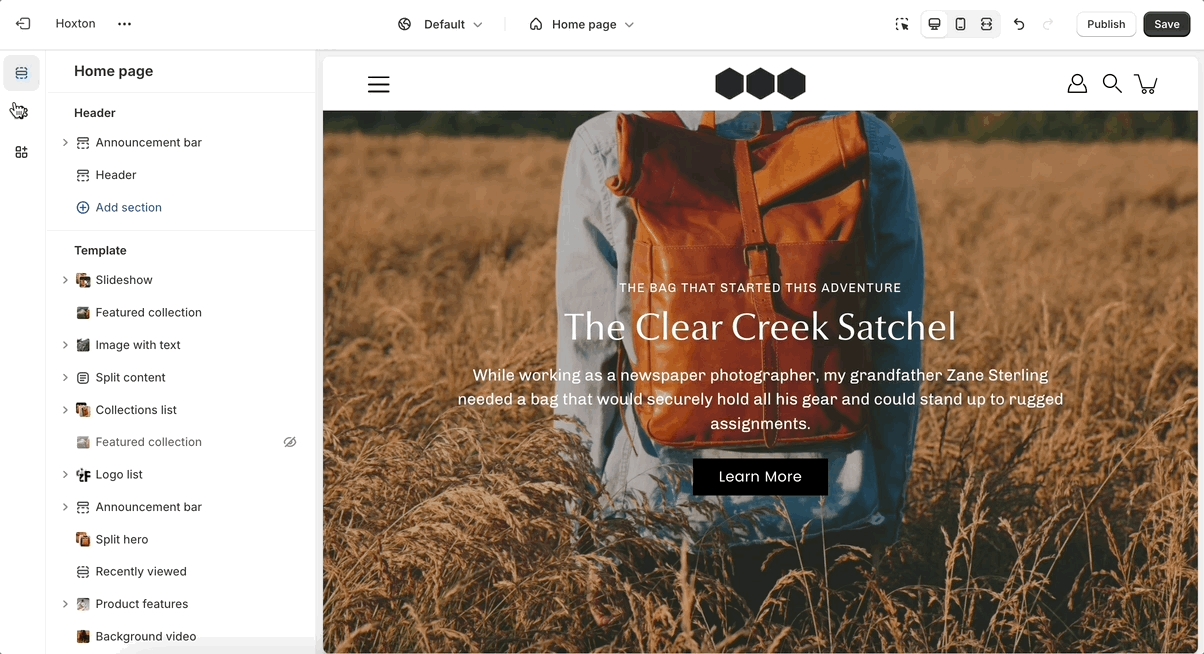Open the hamburger menu in store preview
Viewport: 1204px width, 654px height.
click(x=378, y=85)
